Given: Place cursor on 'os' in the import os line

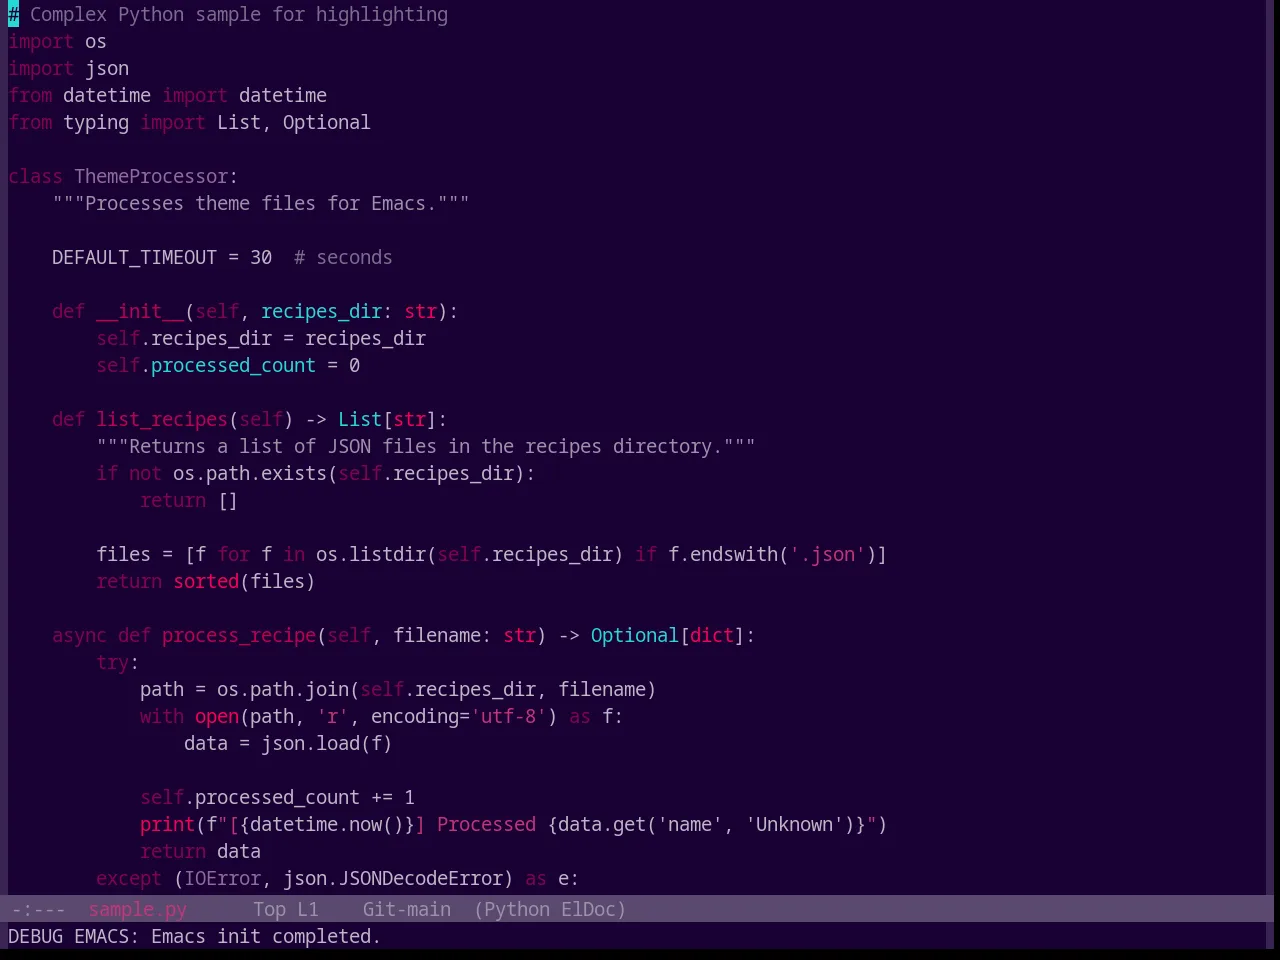Looking at the screenshot, I should click(96, 41).
